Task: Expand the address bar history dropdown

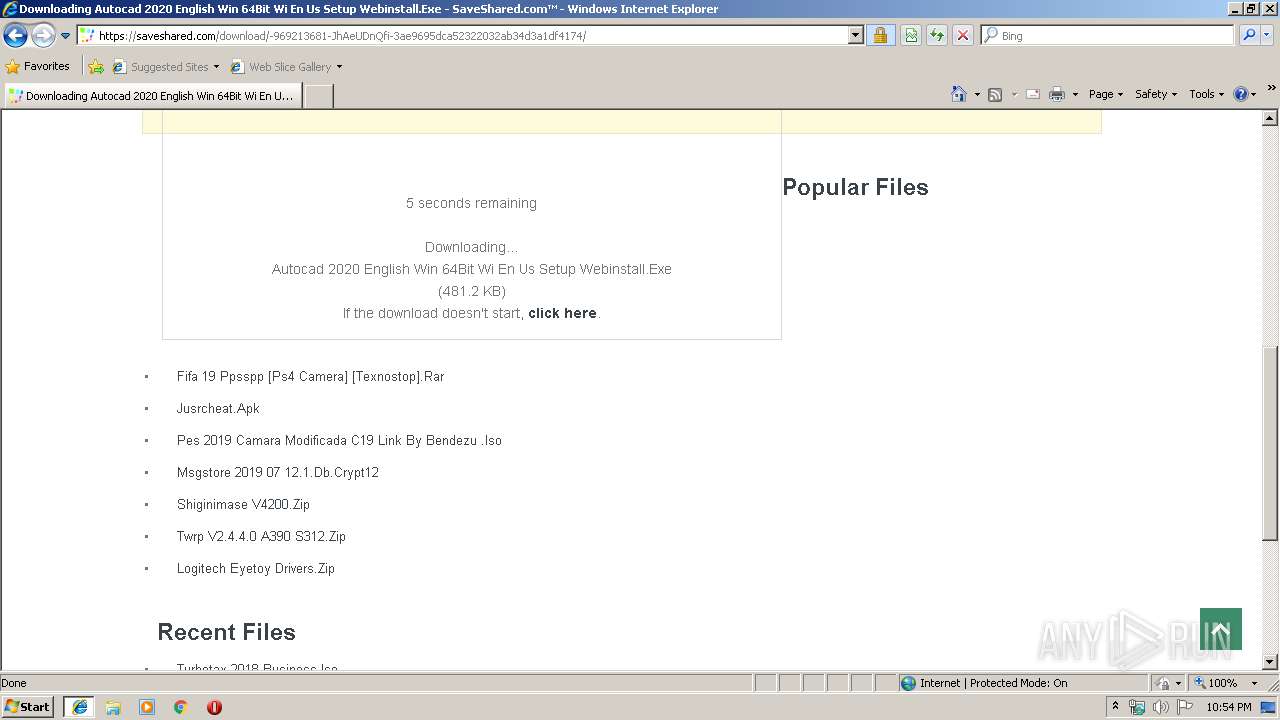Action: 856,36
